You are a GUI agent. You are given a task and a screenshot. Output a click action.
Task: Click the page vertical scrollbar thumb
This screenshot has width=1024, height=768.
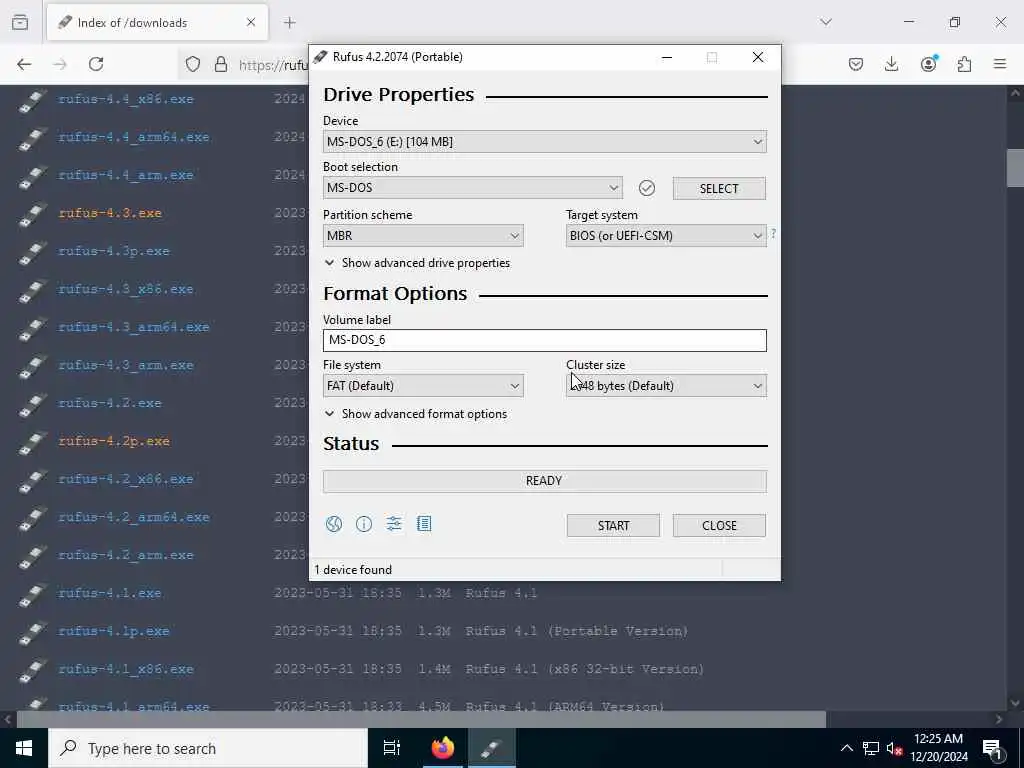tap(1015, 168)
